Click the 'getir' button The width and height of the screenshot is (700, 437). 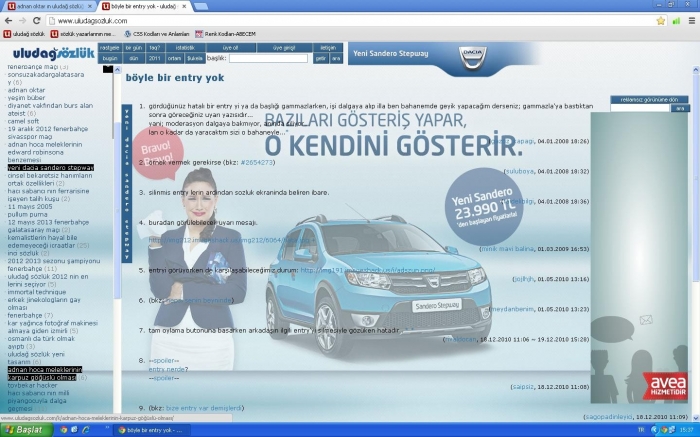(321, 58)
